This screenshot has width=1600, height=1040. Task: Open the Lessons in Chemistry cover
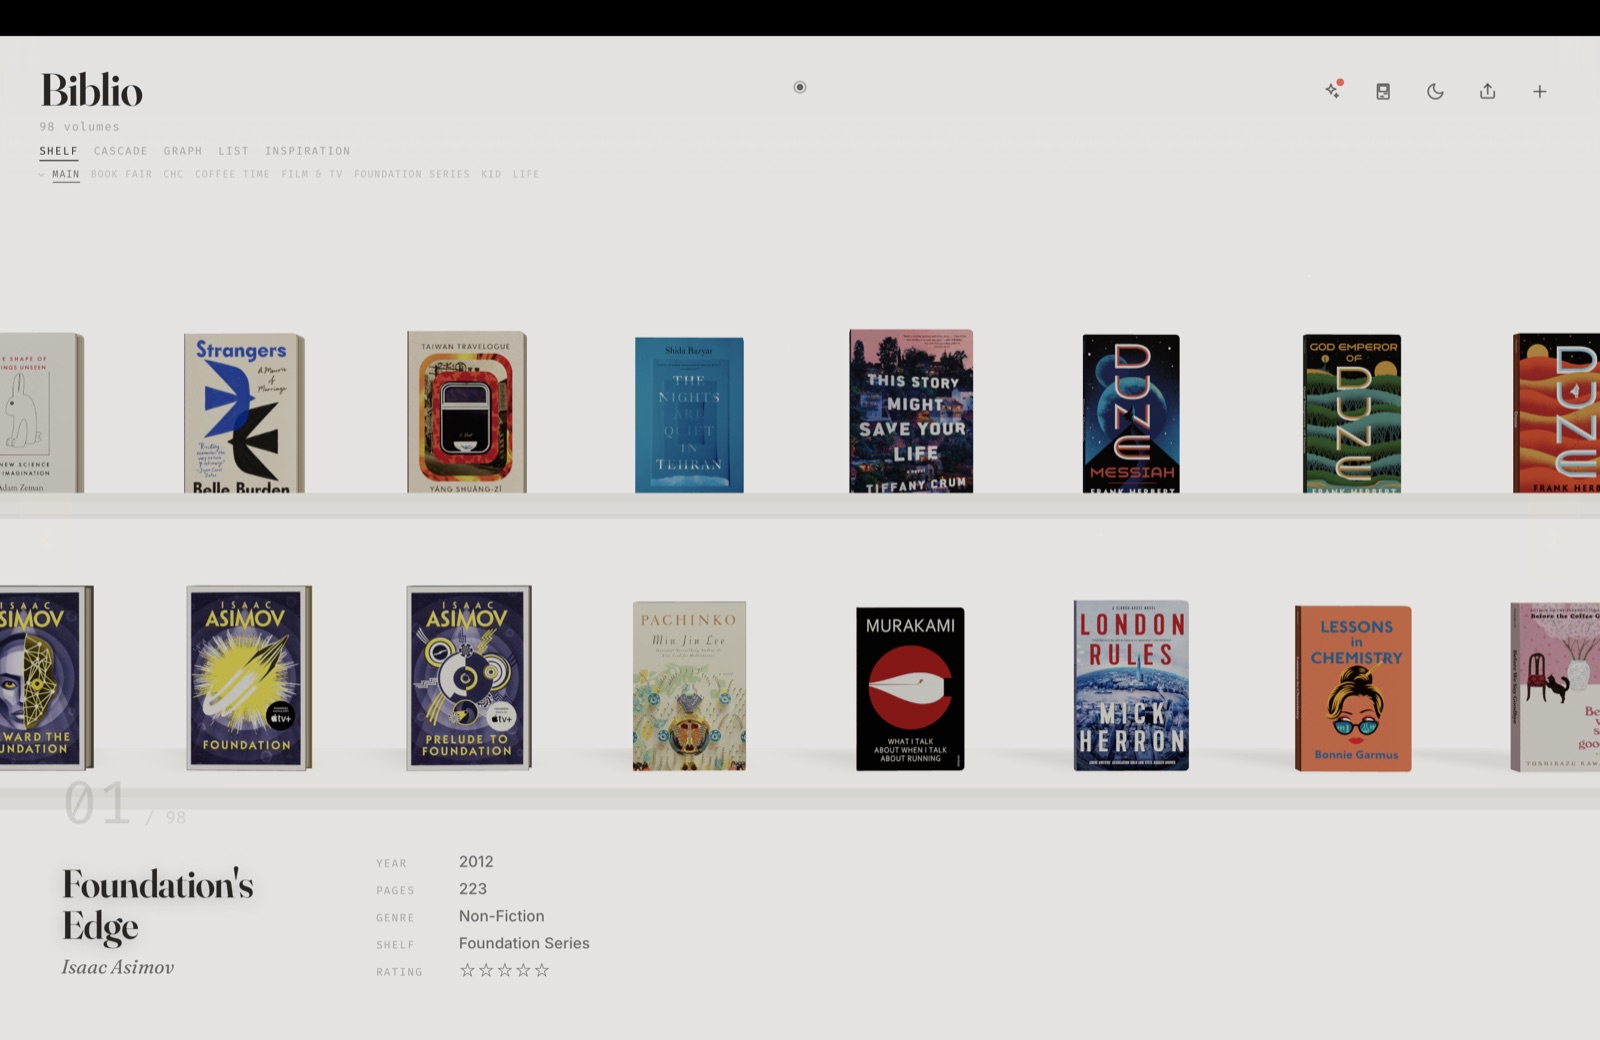click(x=1353, y=688)
